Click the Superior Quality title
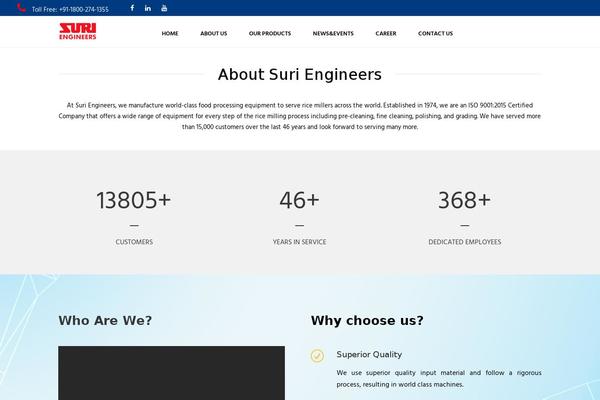 [x=369, y=354]
